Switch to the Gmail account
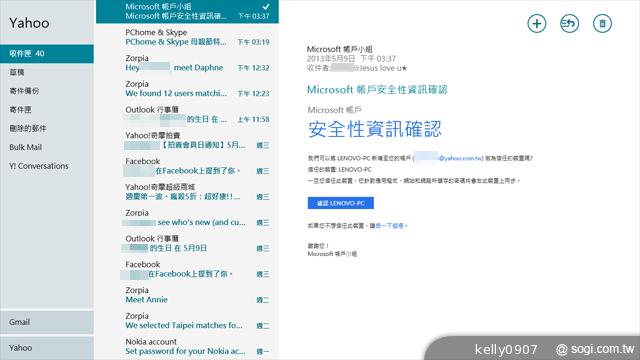This screenshot has height=360, width=640. [47, 322]
